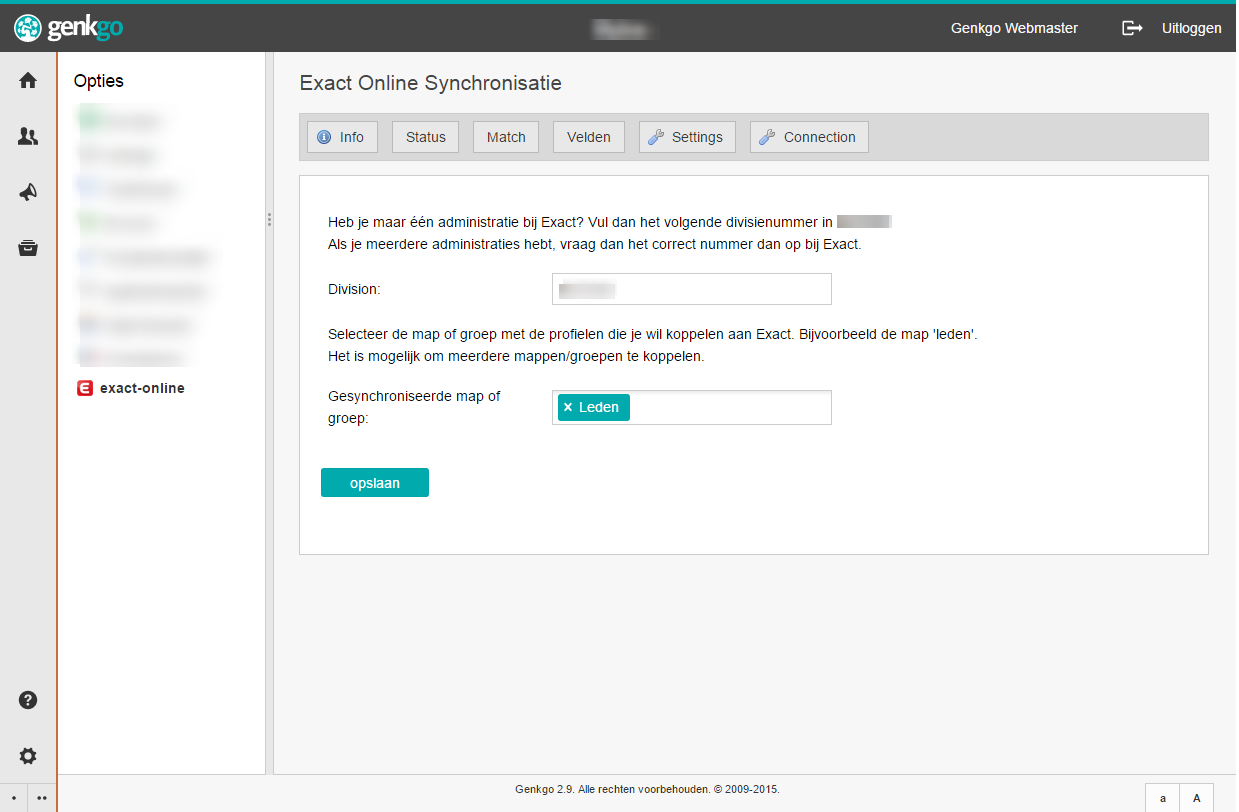Open the Match tab
The image size is (1239, 812).
(x=506, y=137)
